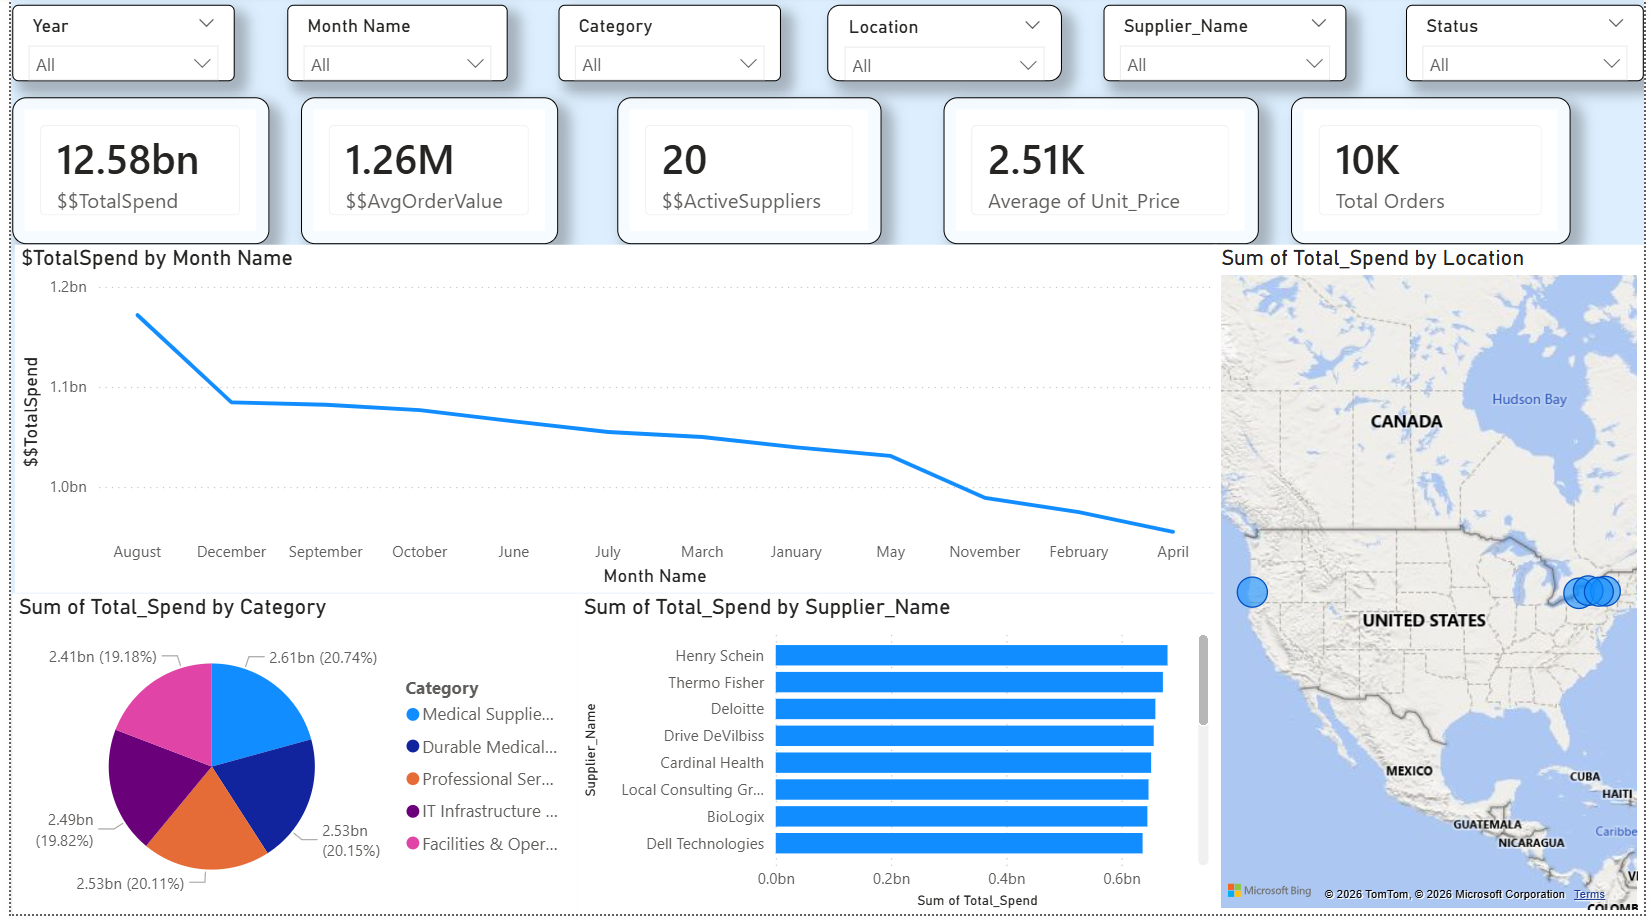This screenshot has width=1649, height=919.
Task: Click the Hudson Bay label on map
Action: pos(1529,399)
